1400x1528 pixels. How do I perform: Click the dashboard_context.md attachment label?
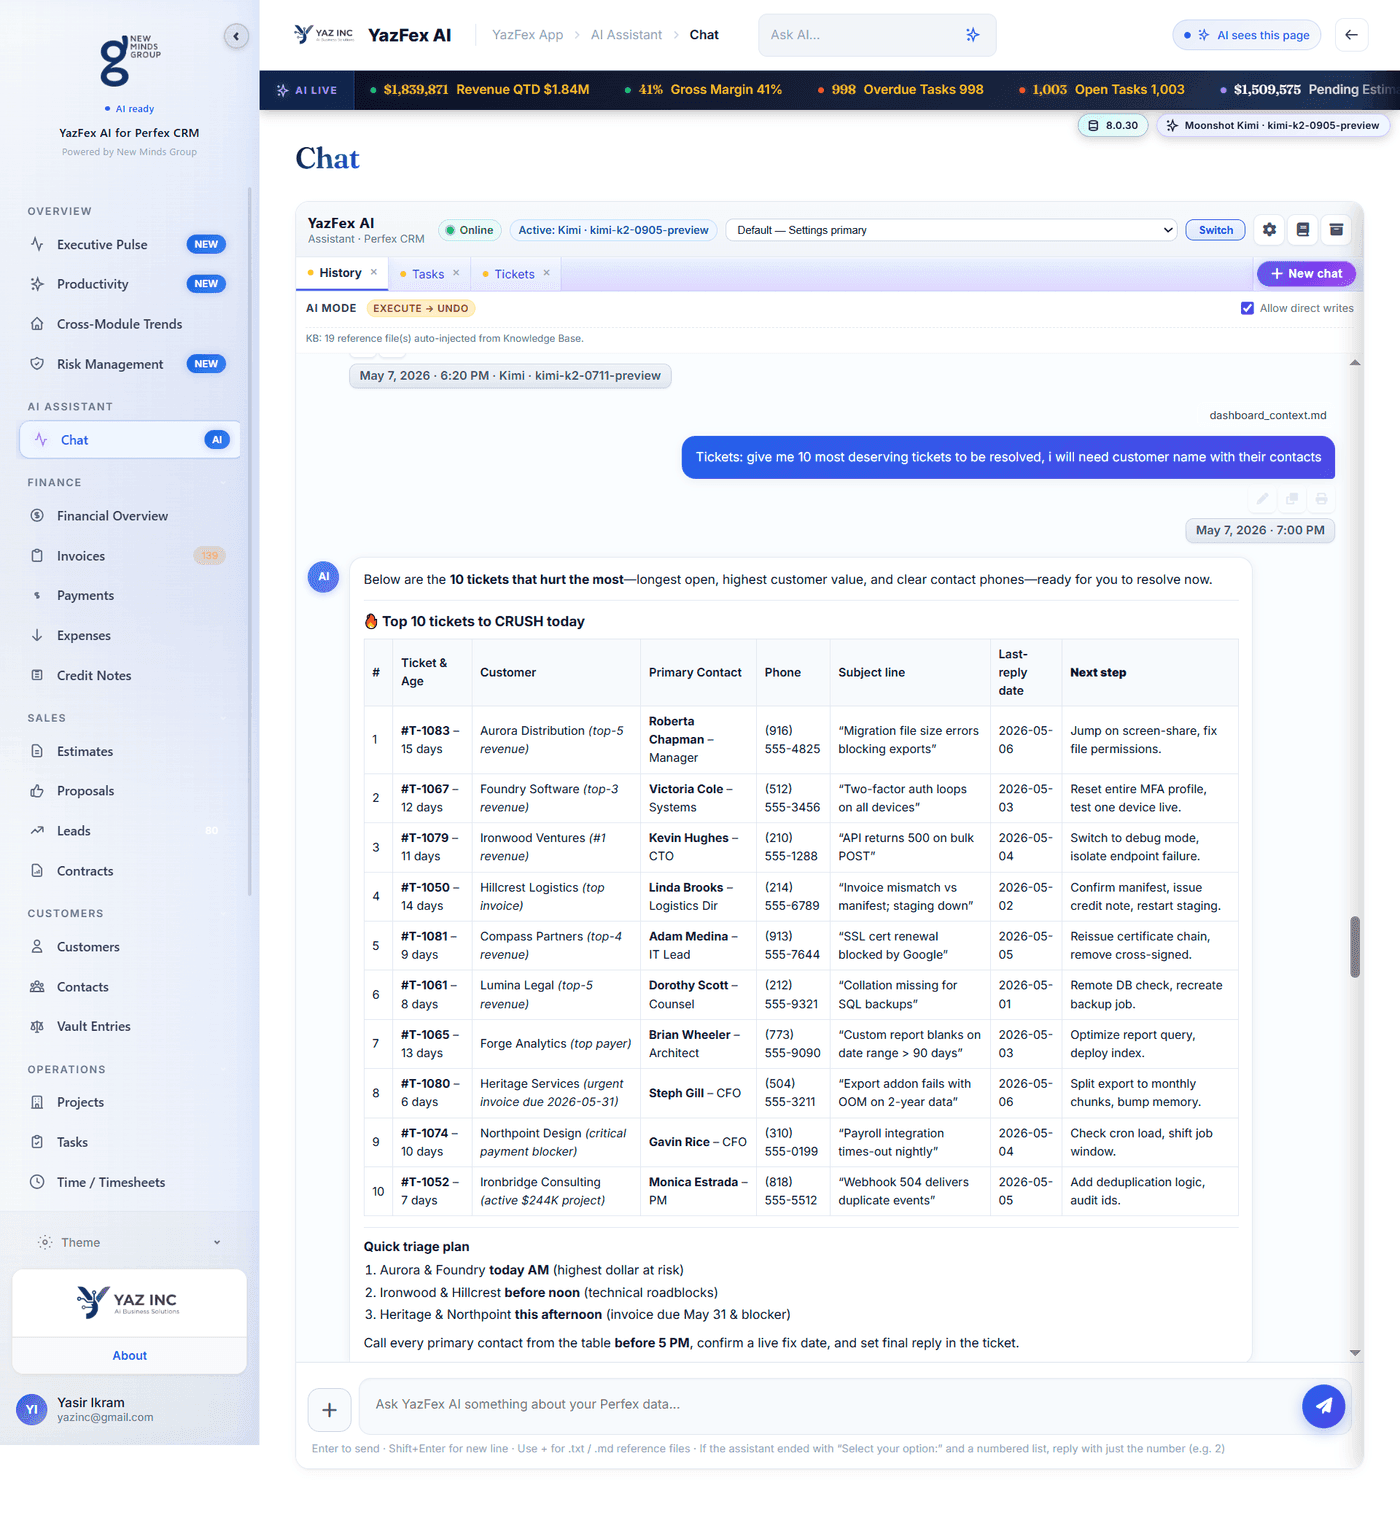pos(1267,415)
